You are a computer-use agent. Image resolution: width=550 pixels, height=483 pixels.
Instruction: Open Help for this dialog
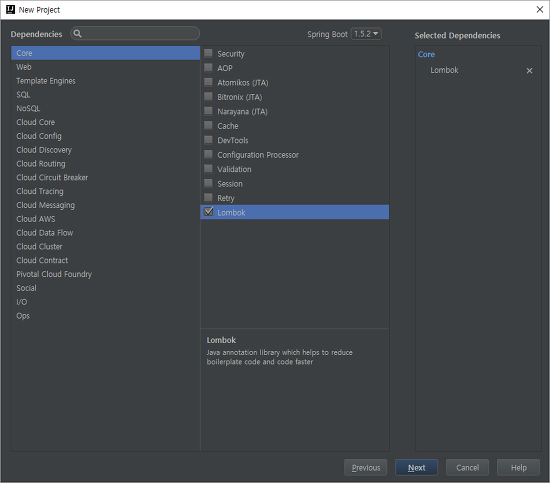[x=518, y=468]
